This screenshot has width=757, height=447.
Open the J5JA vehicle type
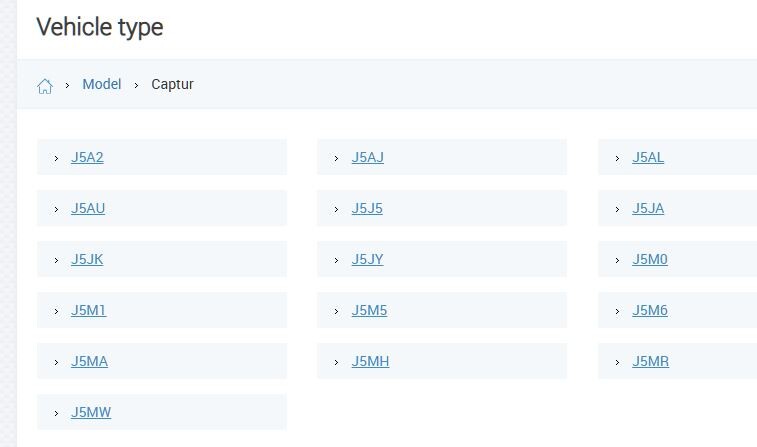pos(648,208)
